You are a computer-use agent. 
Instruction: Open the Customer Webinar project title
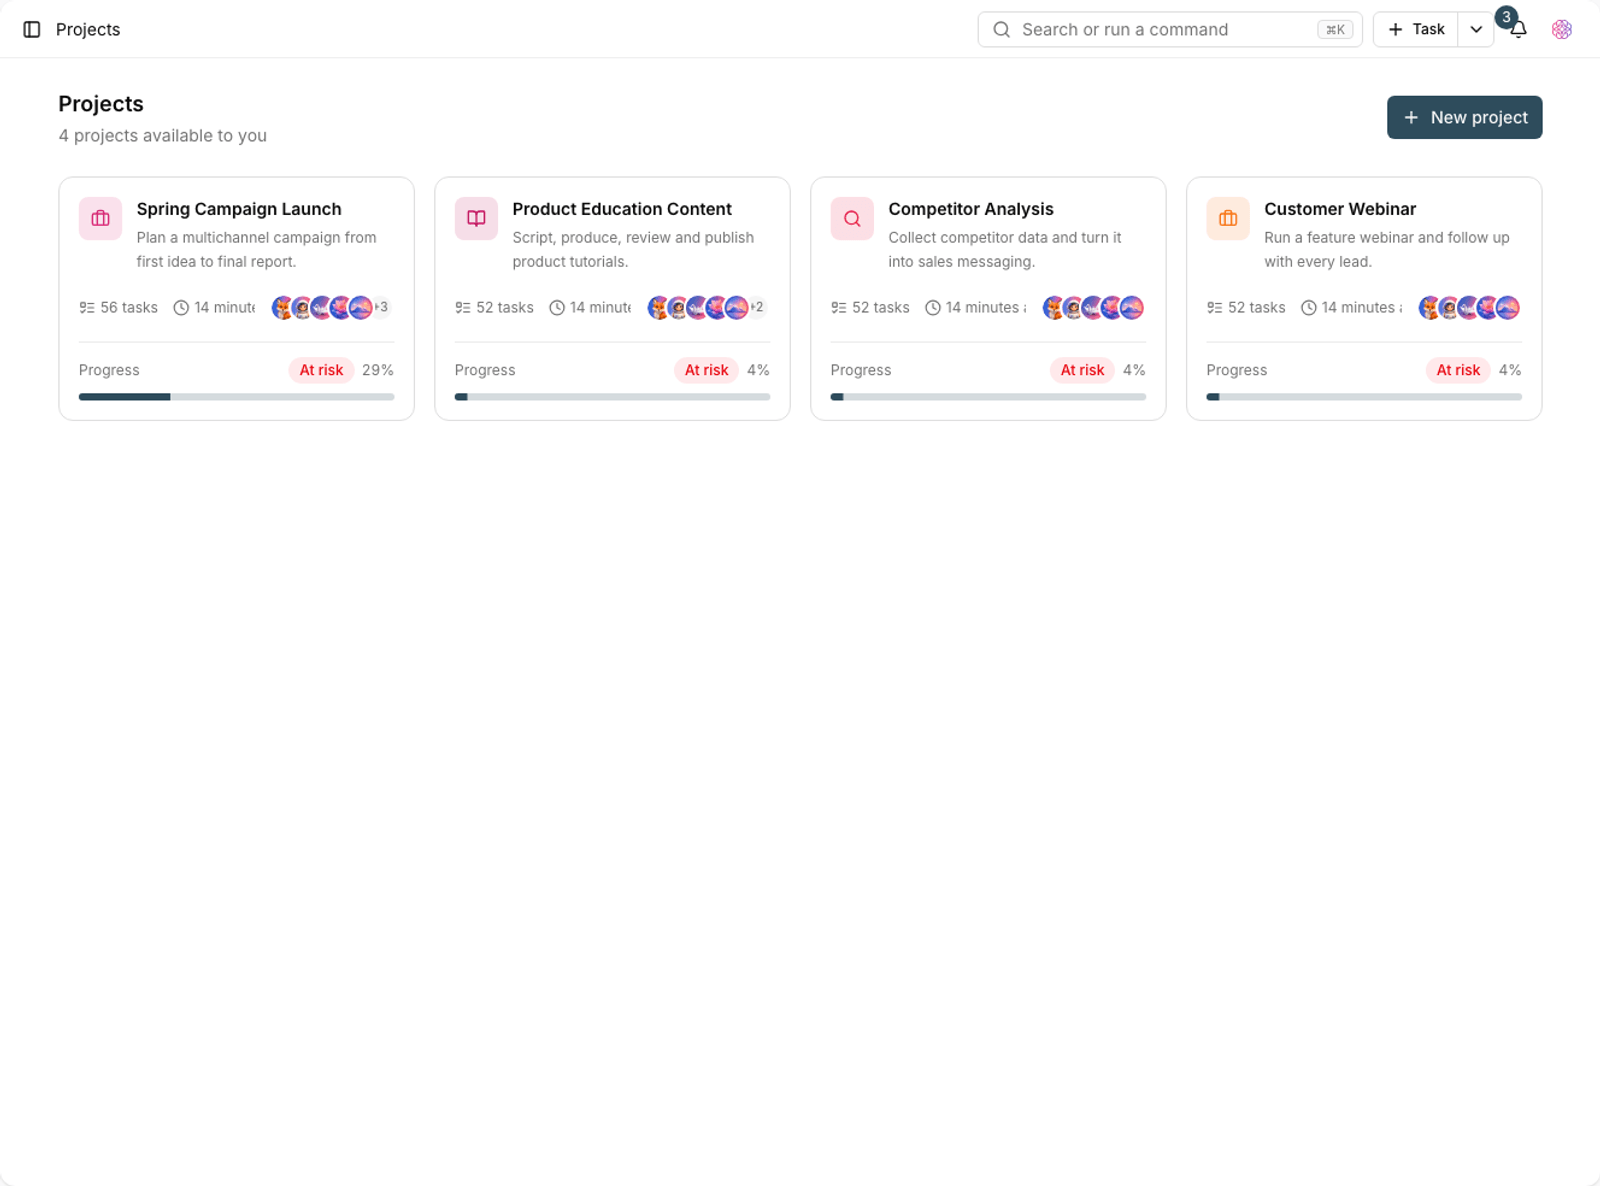click(1340, 209)
